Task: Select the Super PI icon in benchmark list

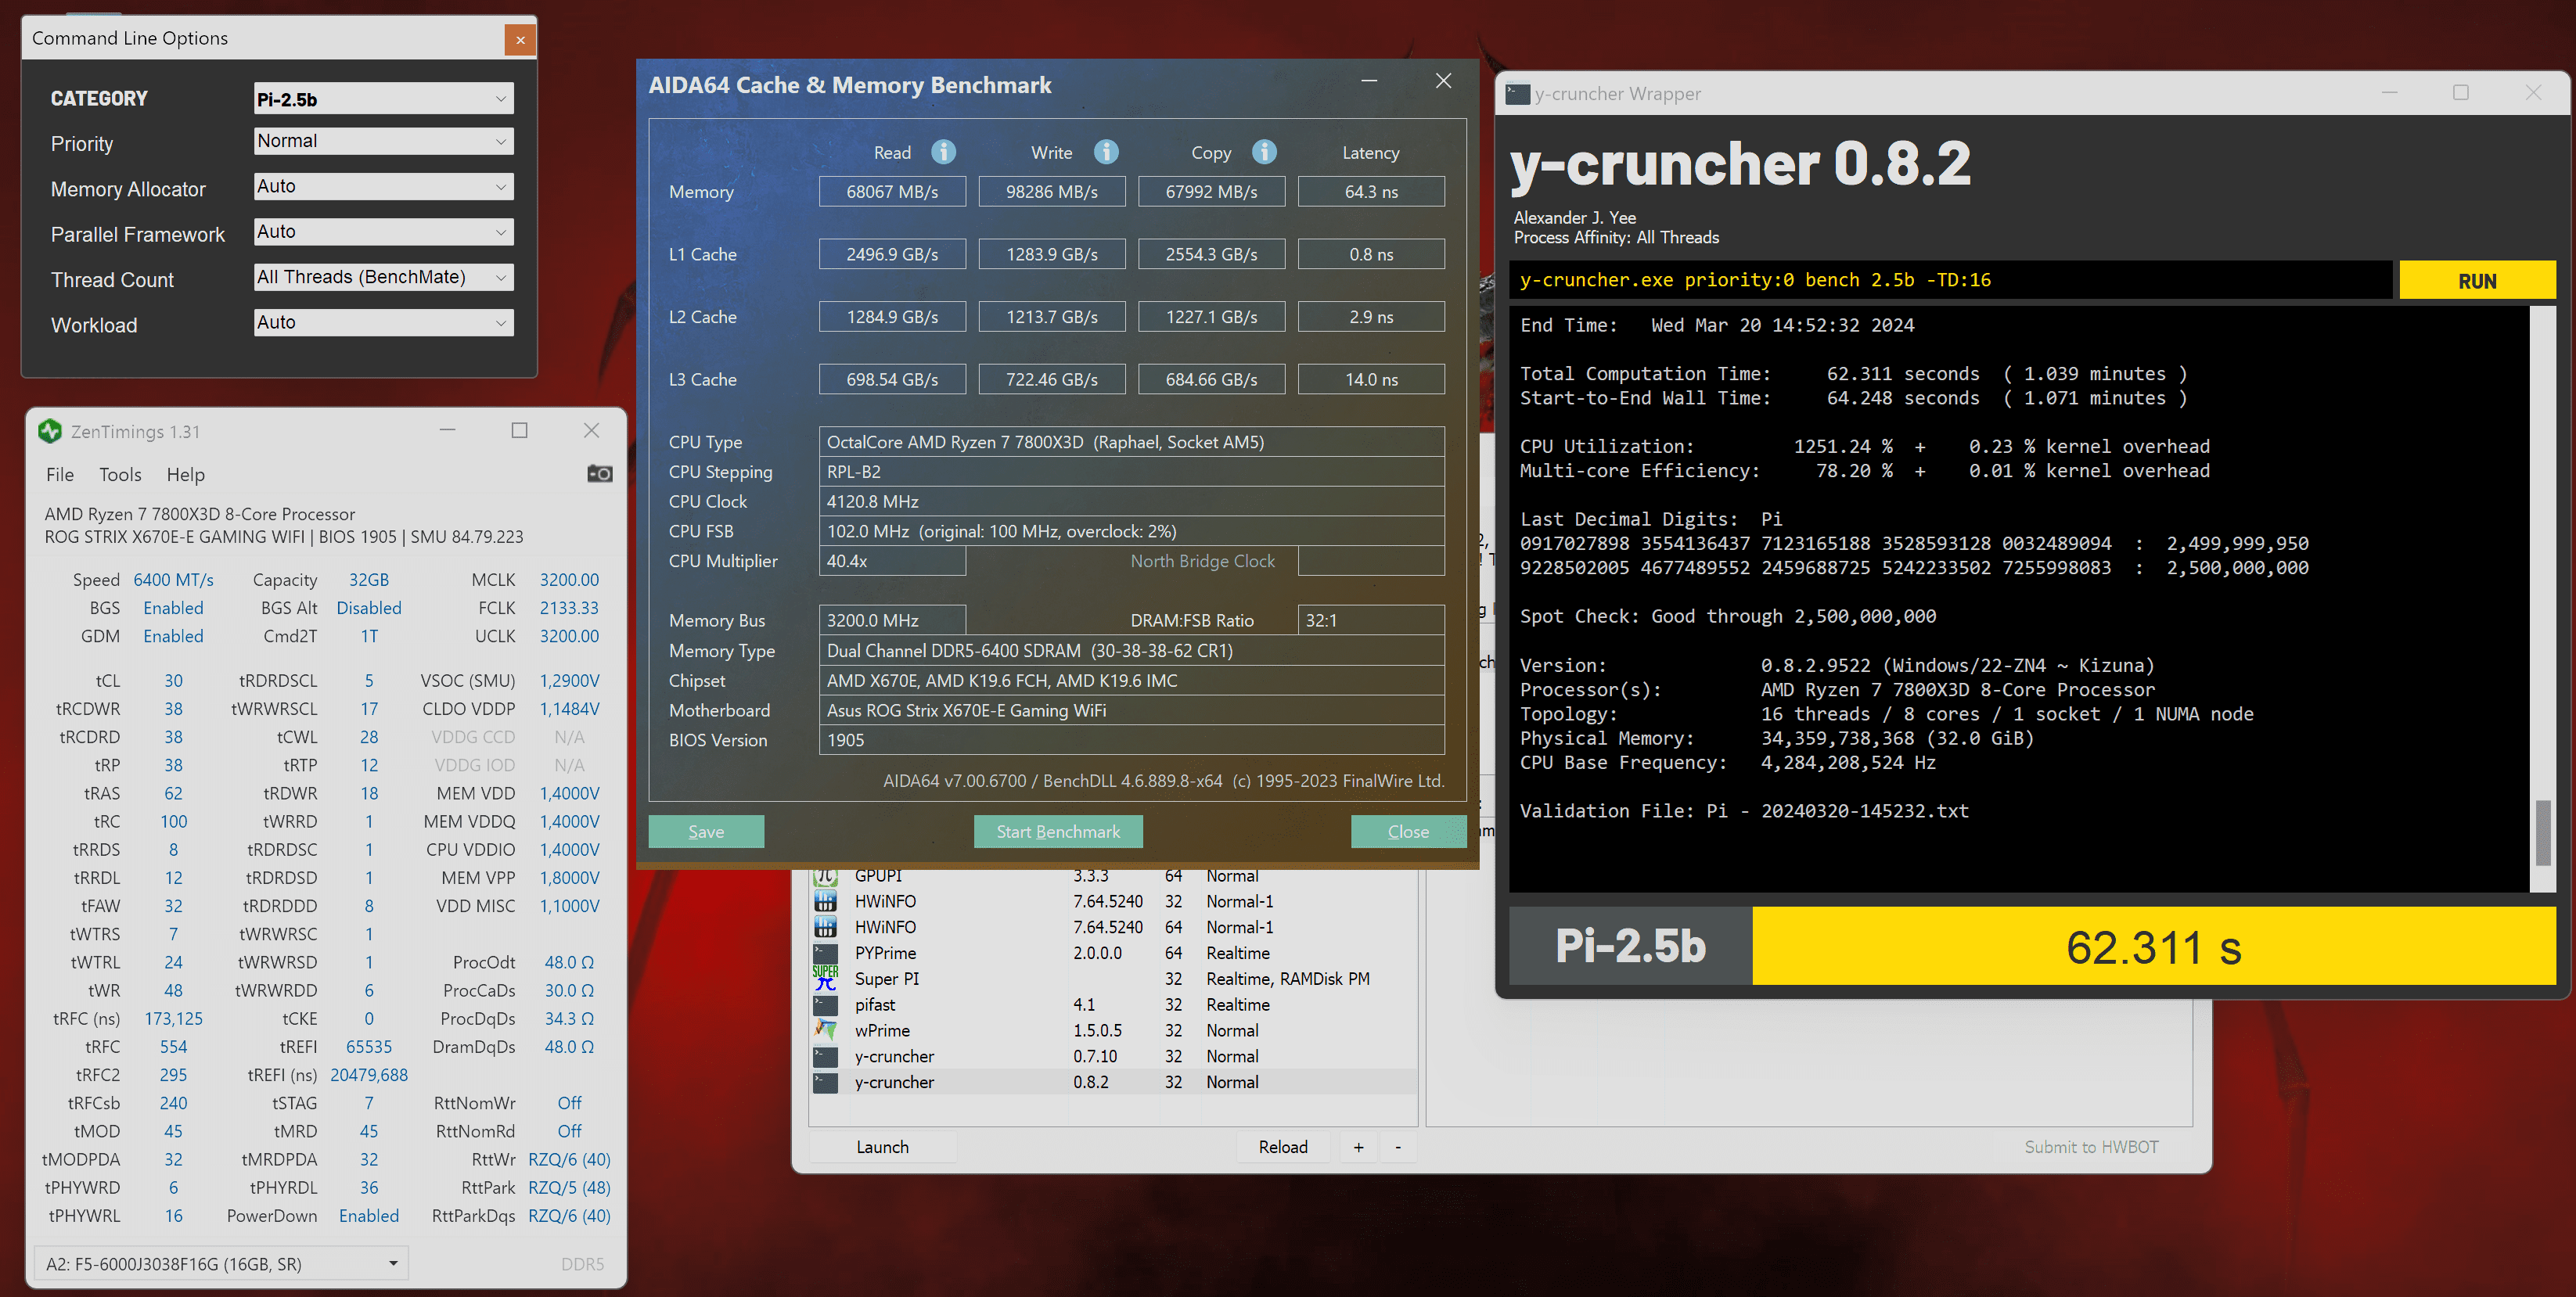Action: (x=825, y=979)
